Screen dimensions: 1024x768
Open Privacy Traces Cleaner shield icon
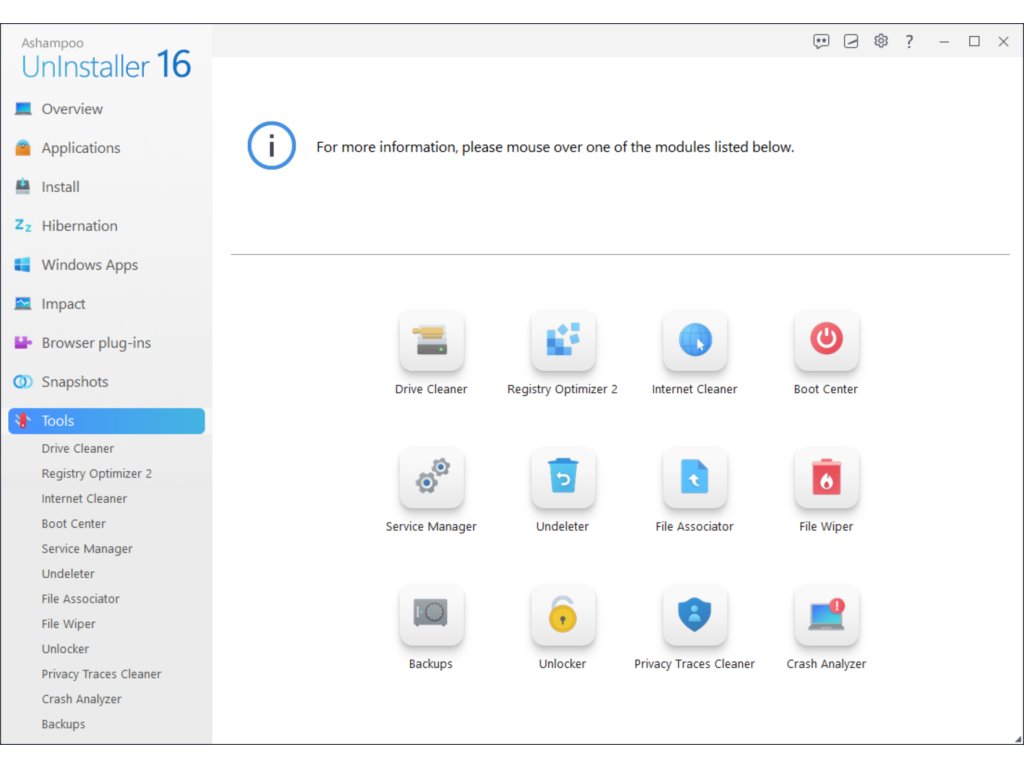click(x=695, y=616)
